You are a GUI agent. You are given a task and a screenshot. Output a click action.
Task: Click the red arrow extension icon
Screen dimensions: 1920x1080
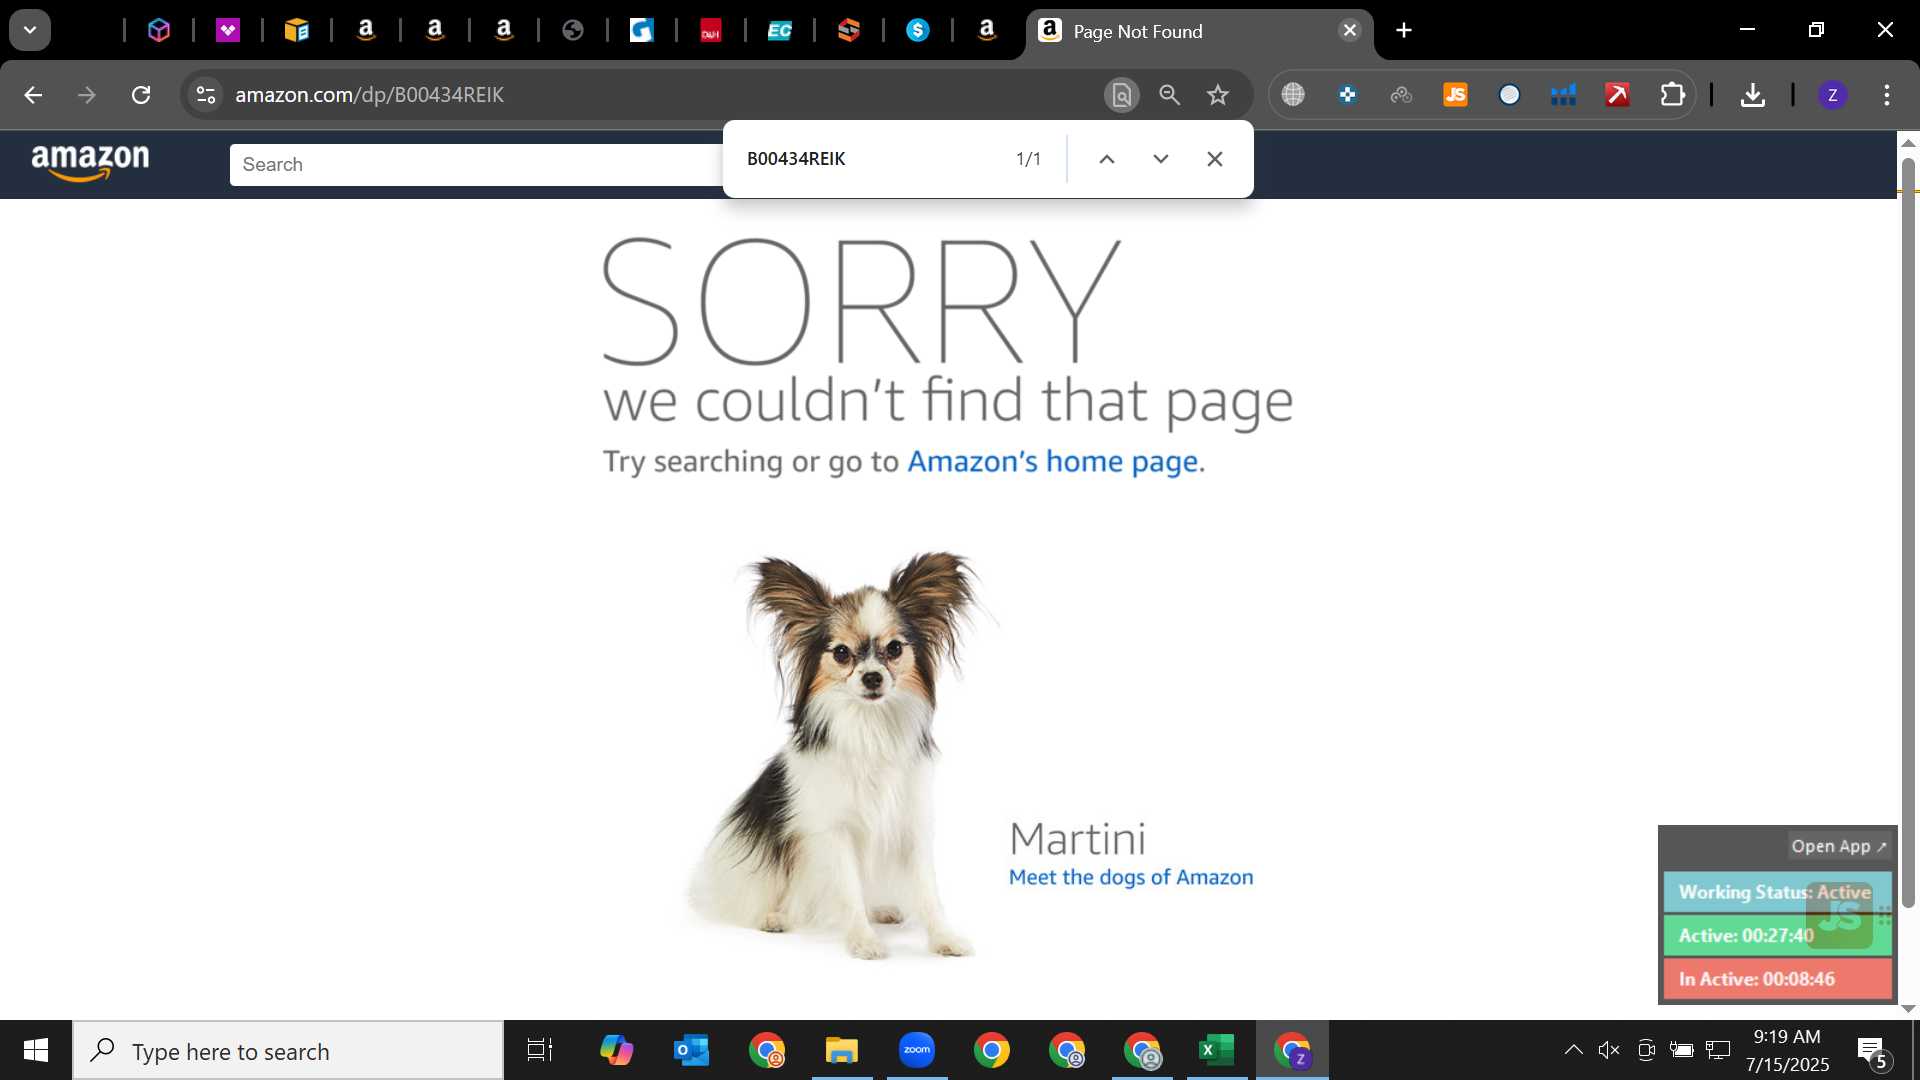[1618, 95]
